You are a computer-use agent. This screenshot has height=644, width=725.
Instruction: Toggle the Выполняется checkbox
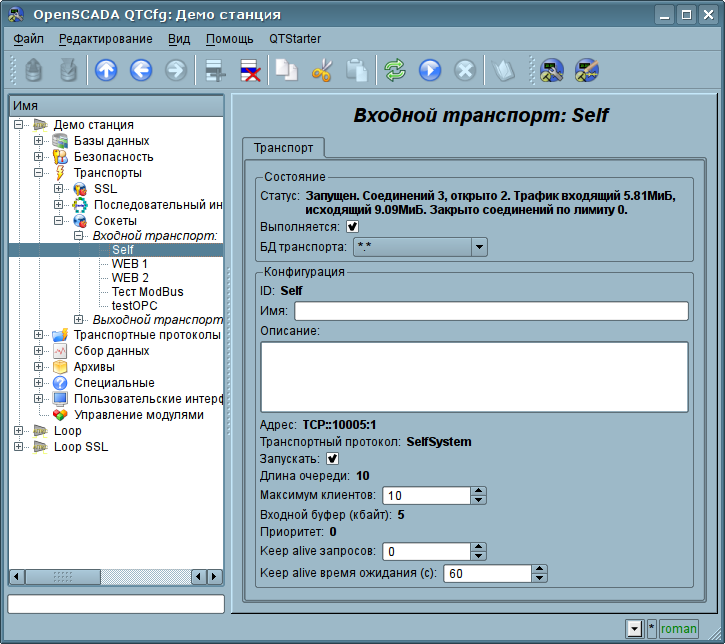[x=352, y=227]
